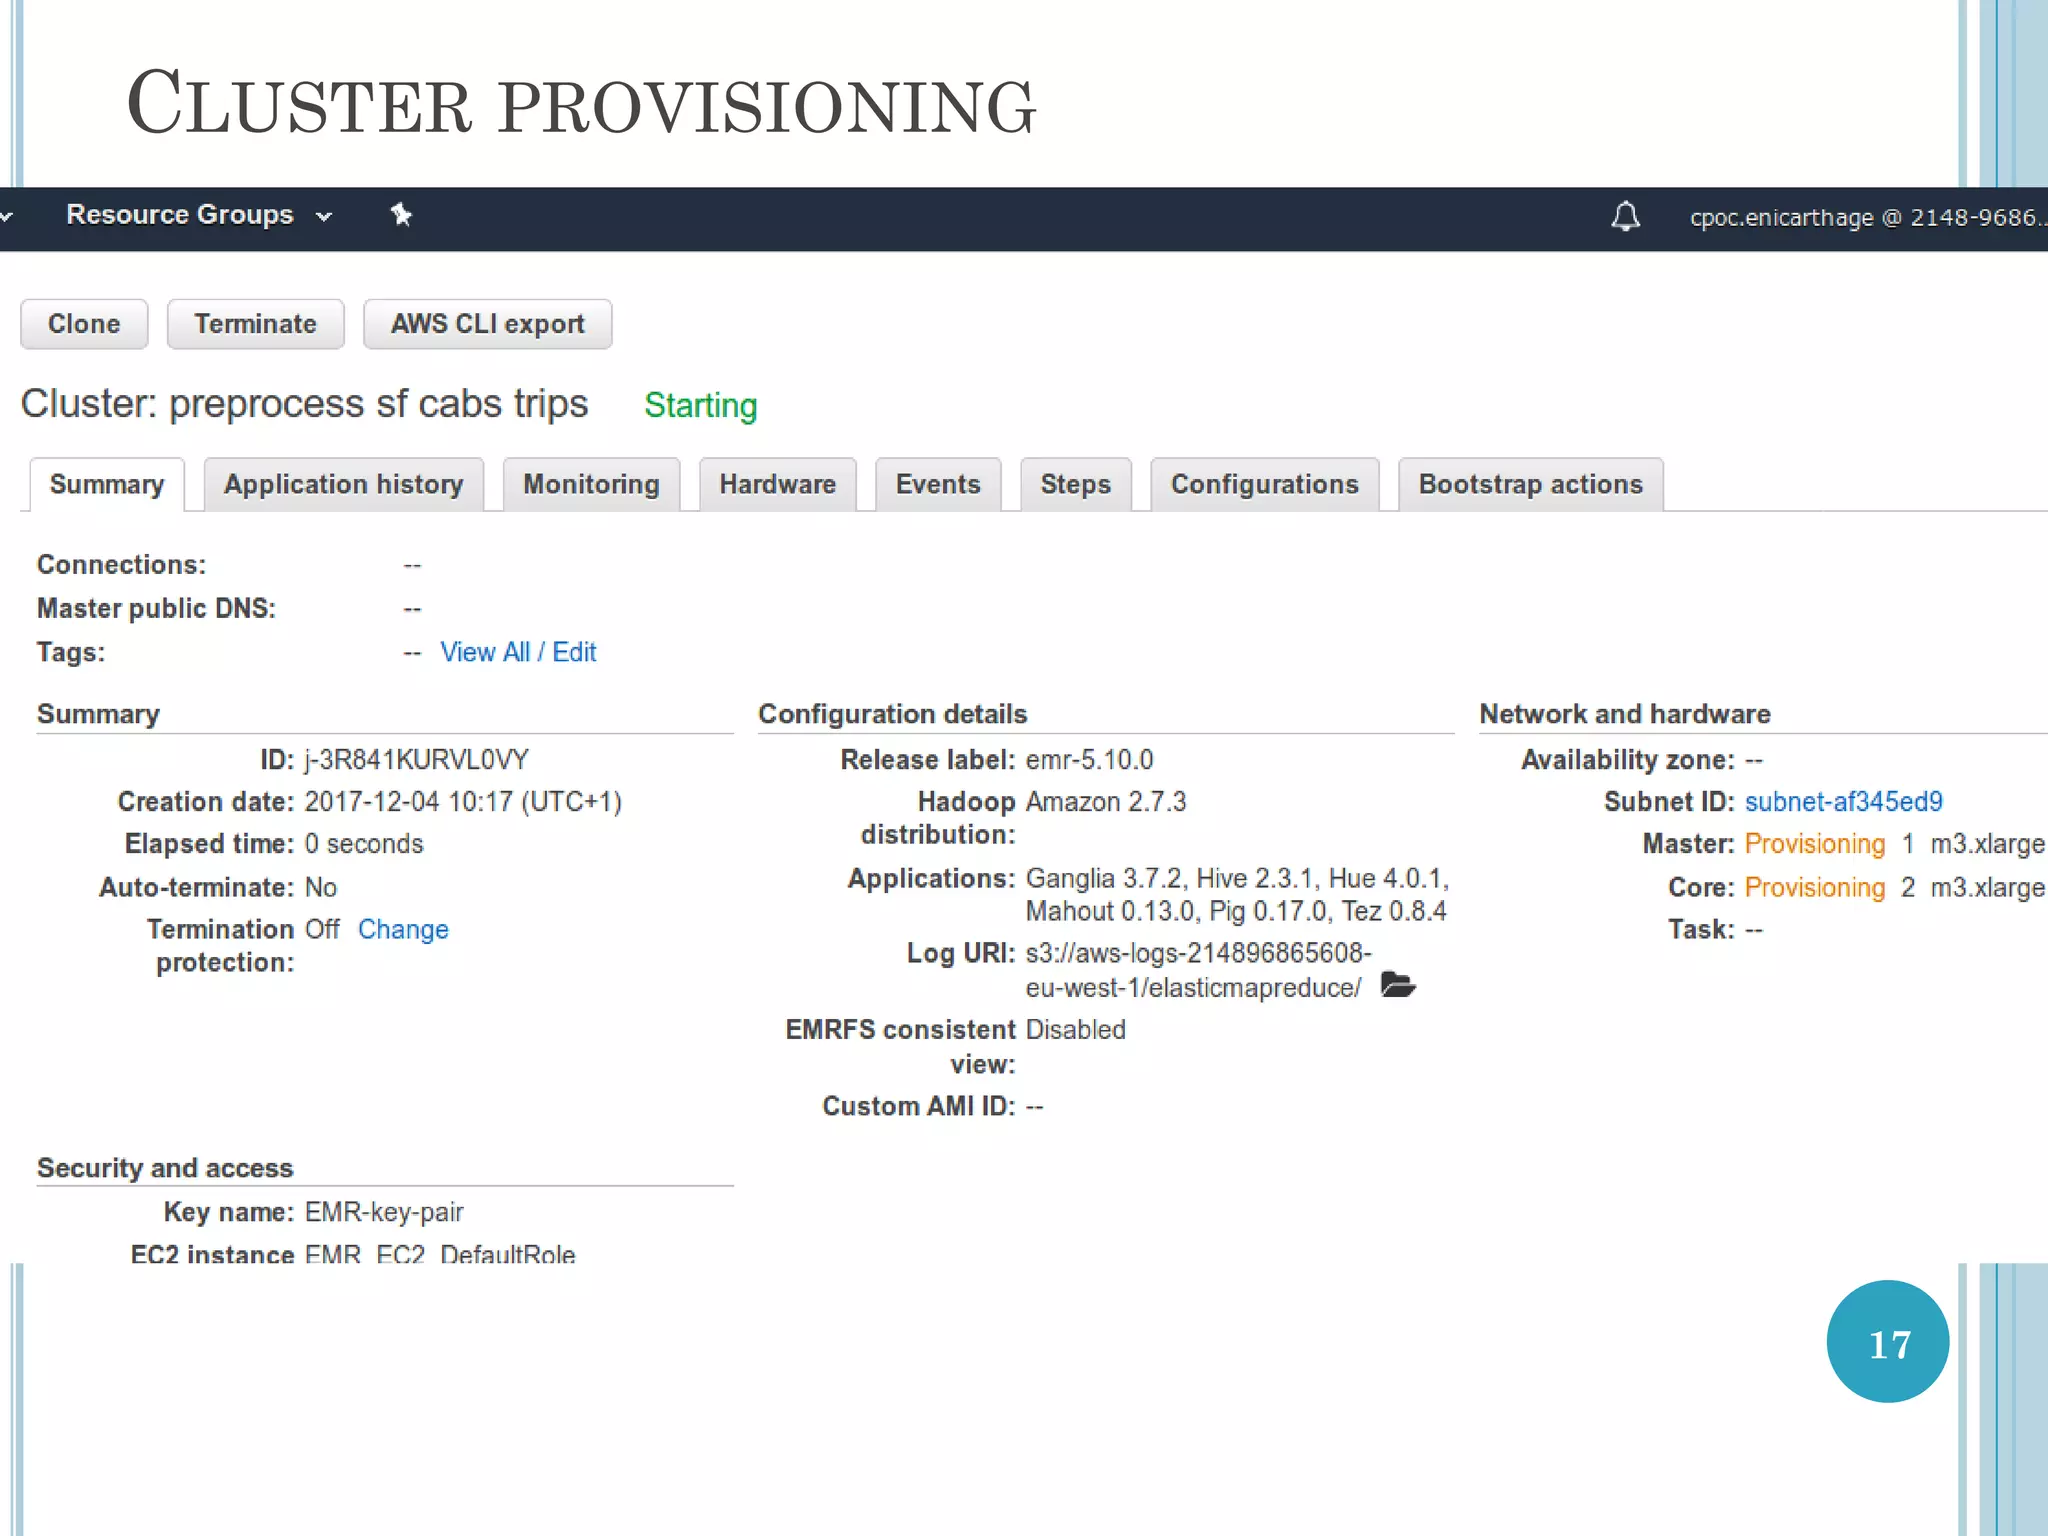Click the release label emr-5.10.0

tap(1089, 760)
